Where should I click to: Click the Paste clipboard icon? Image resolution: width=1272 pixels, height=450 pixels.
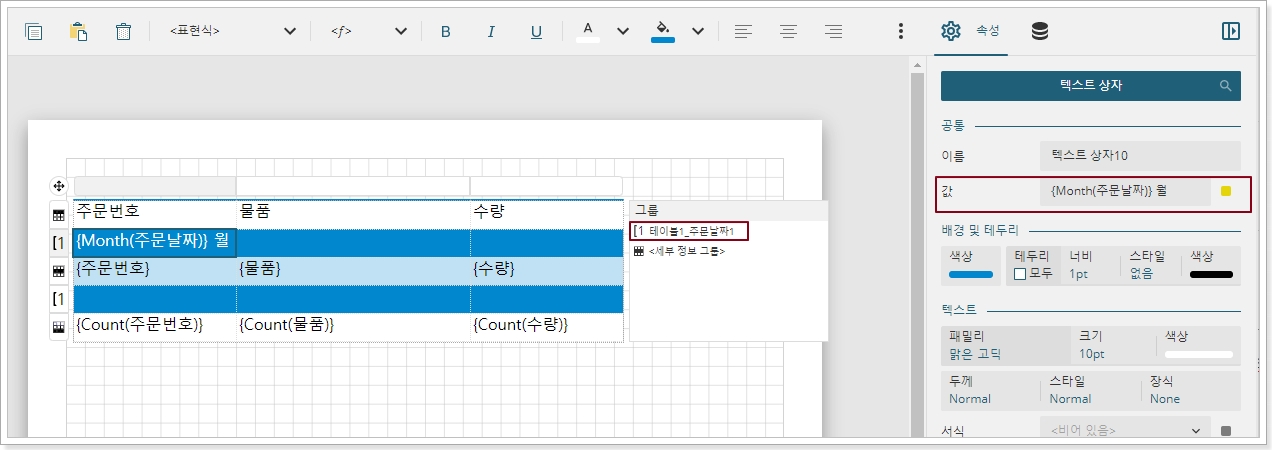78,31
